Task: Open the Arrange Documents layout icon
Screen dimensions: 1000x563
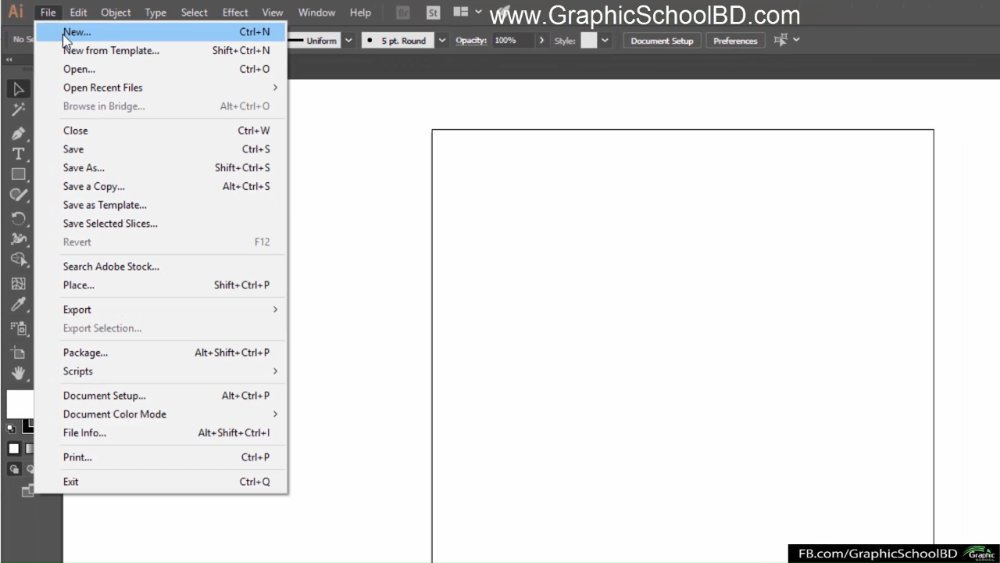Action: (460, 12)
